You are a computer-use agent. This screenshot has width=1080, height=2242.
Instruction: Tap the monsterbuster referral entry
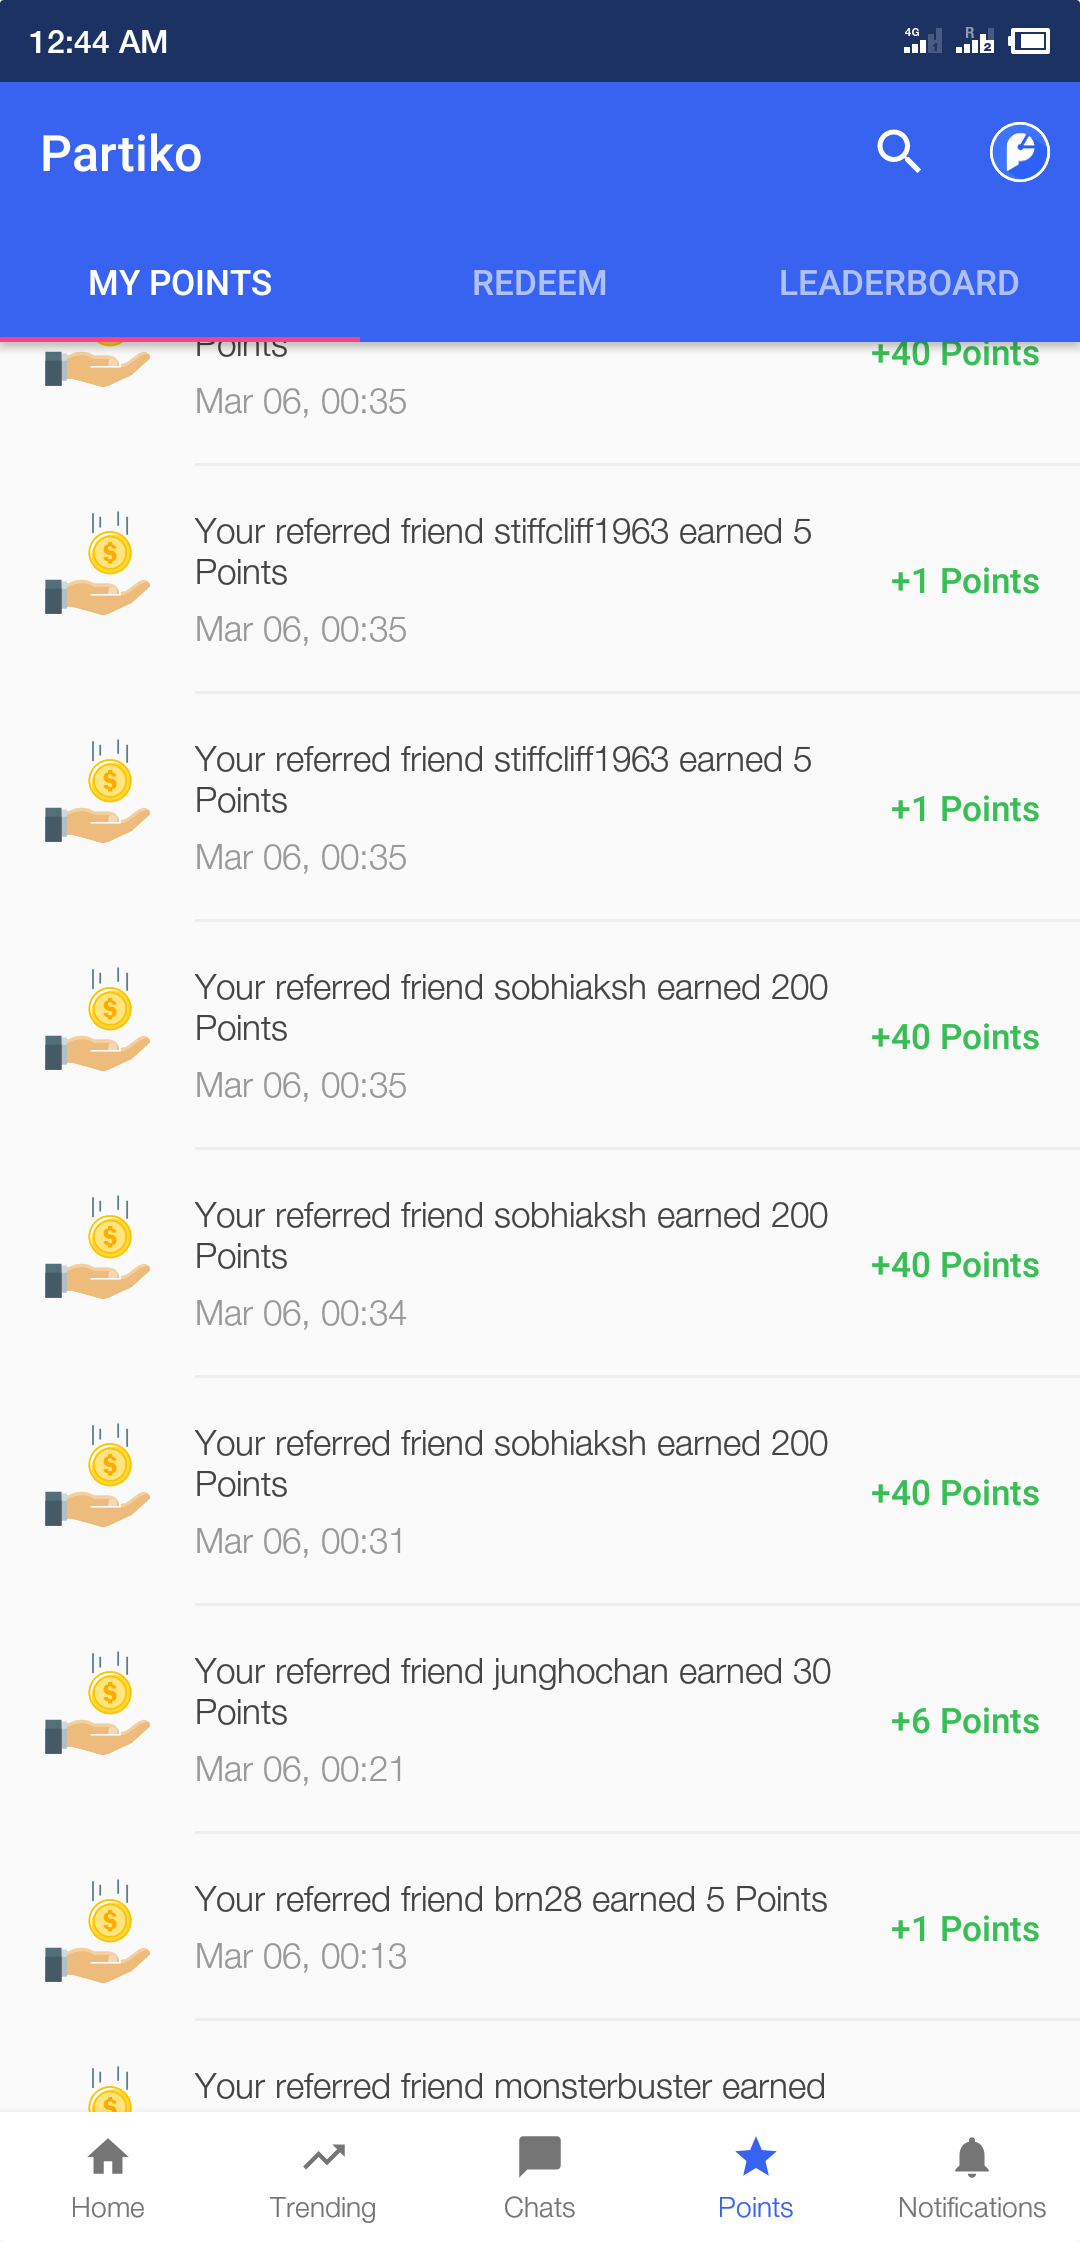pyautogui.click(x=510, y=2086)
